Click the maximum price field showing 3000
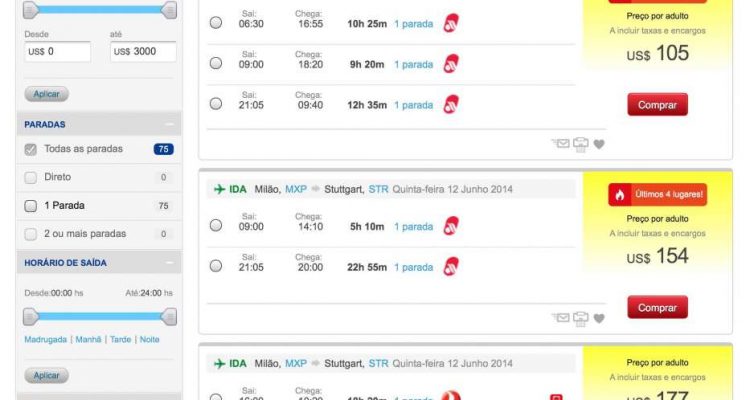The height and width of the screenshot is (400, 750). pos(142,51)
